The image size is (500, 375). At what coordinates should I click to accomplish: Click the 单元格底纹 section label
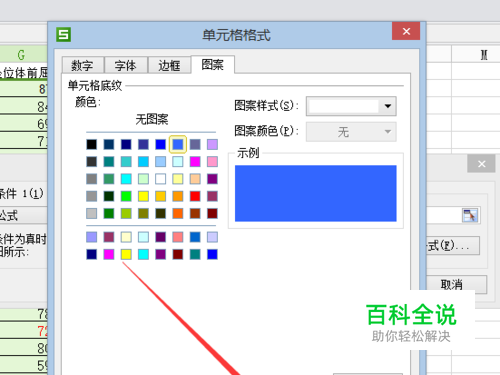pyautogui.click(x=95, y=86)
